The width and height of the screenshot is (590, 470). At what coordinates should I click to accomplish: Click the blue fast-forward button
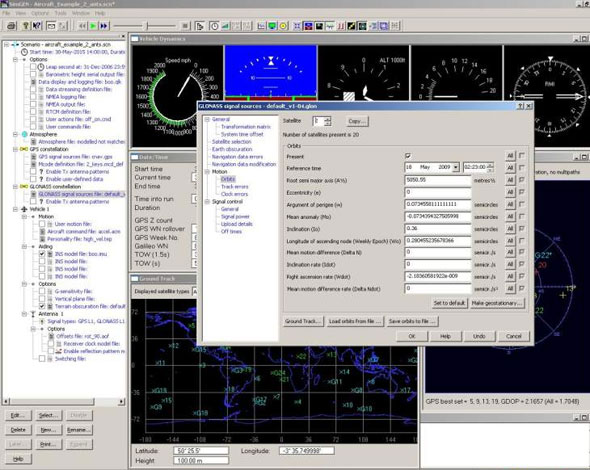click(104, 26)
